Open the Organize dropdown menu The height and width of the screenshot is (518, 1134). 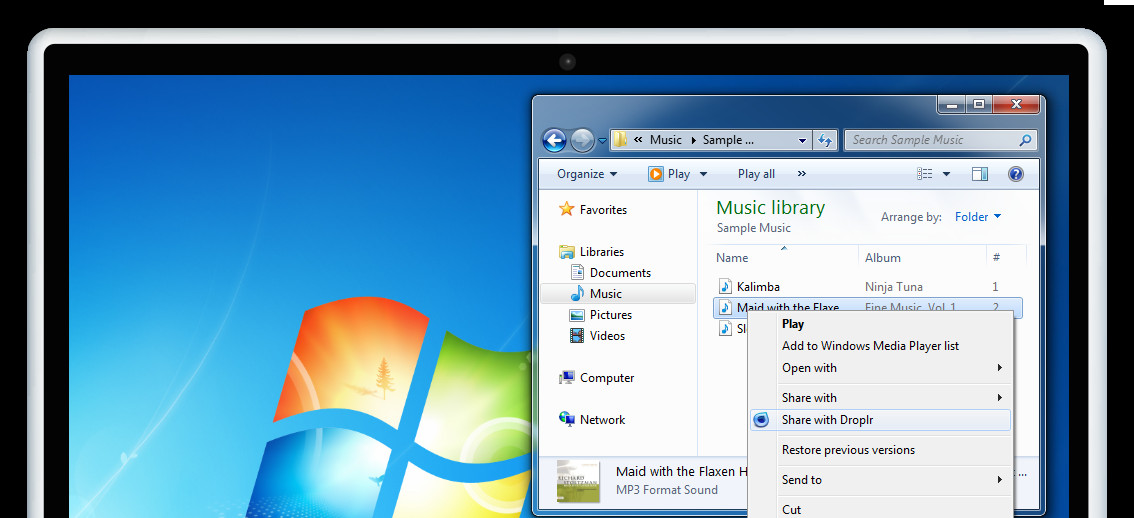587,174
